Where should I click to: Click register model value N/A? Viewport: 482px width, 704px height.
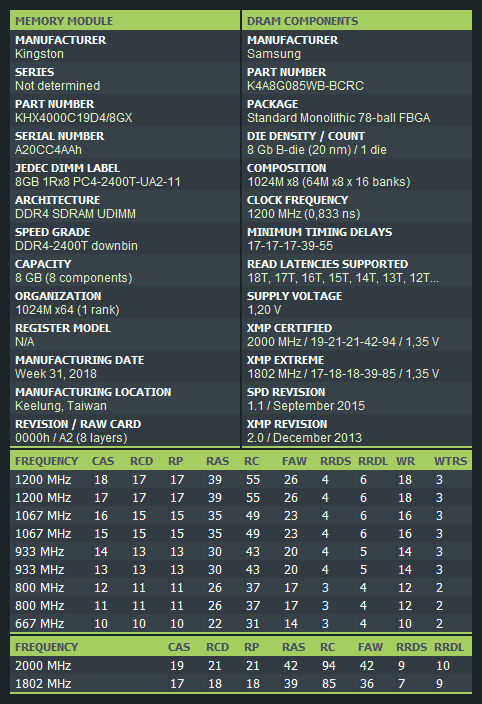coord(25,342)
